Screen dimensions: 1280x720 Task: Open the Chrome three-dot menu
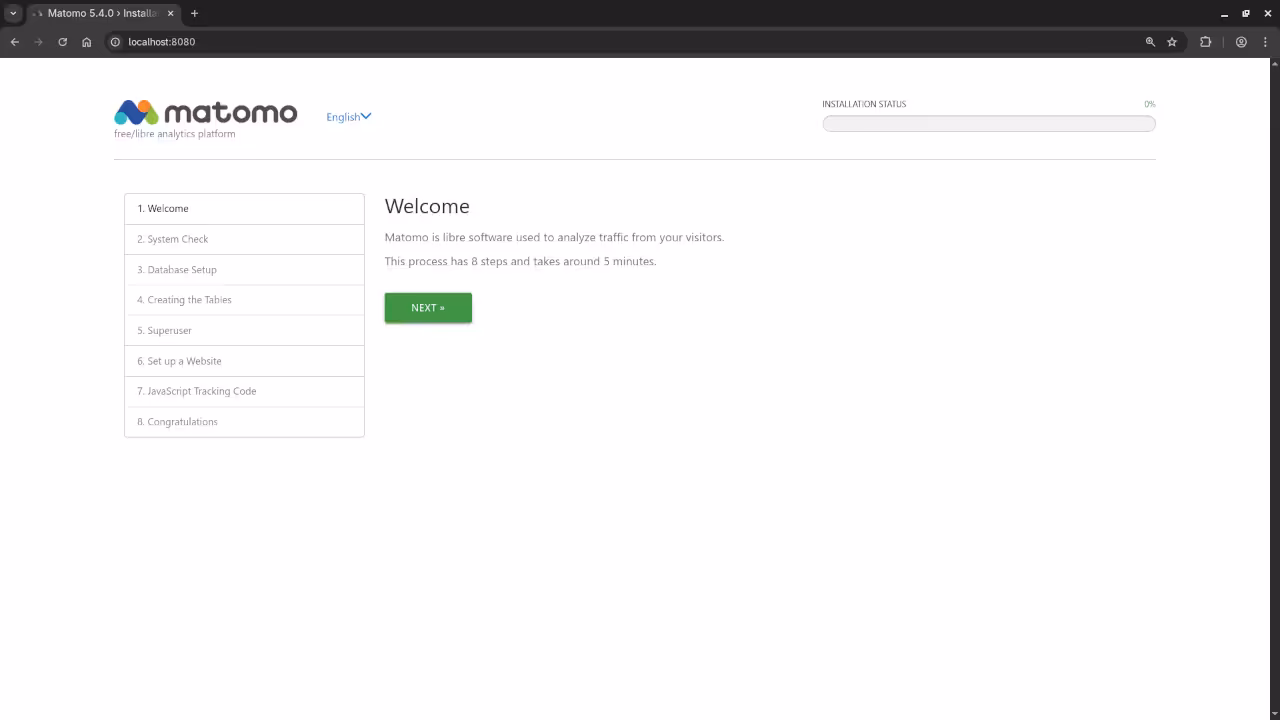click(1265, 42)
